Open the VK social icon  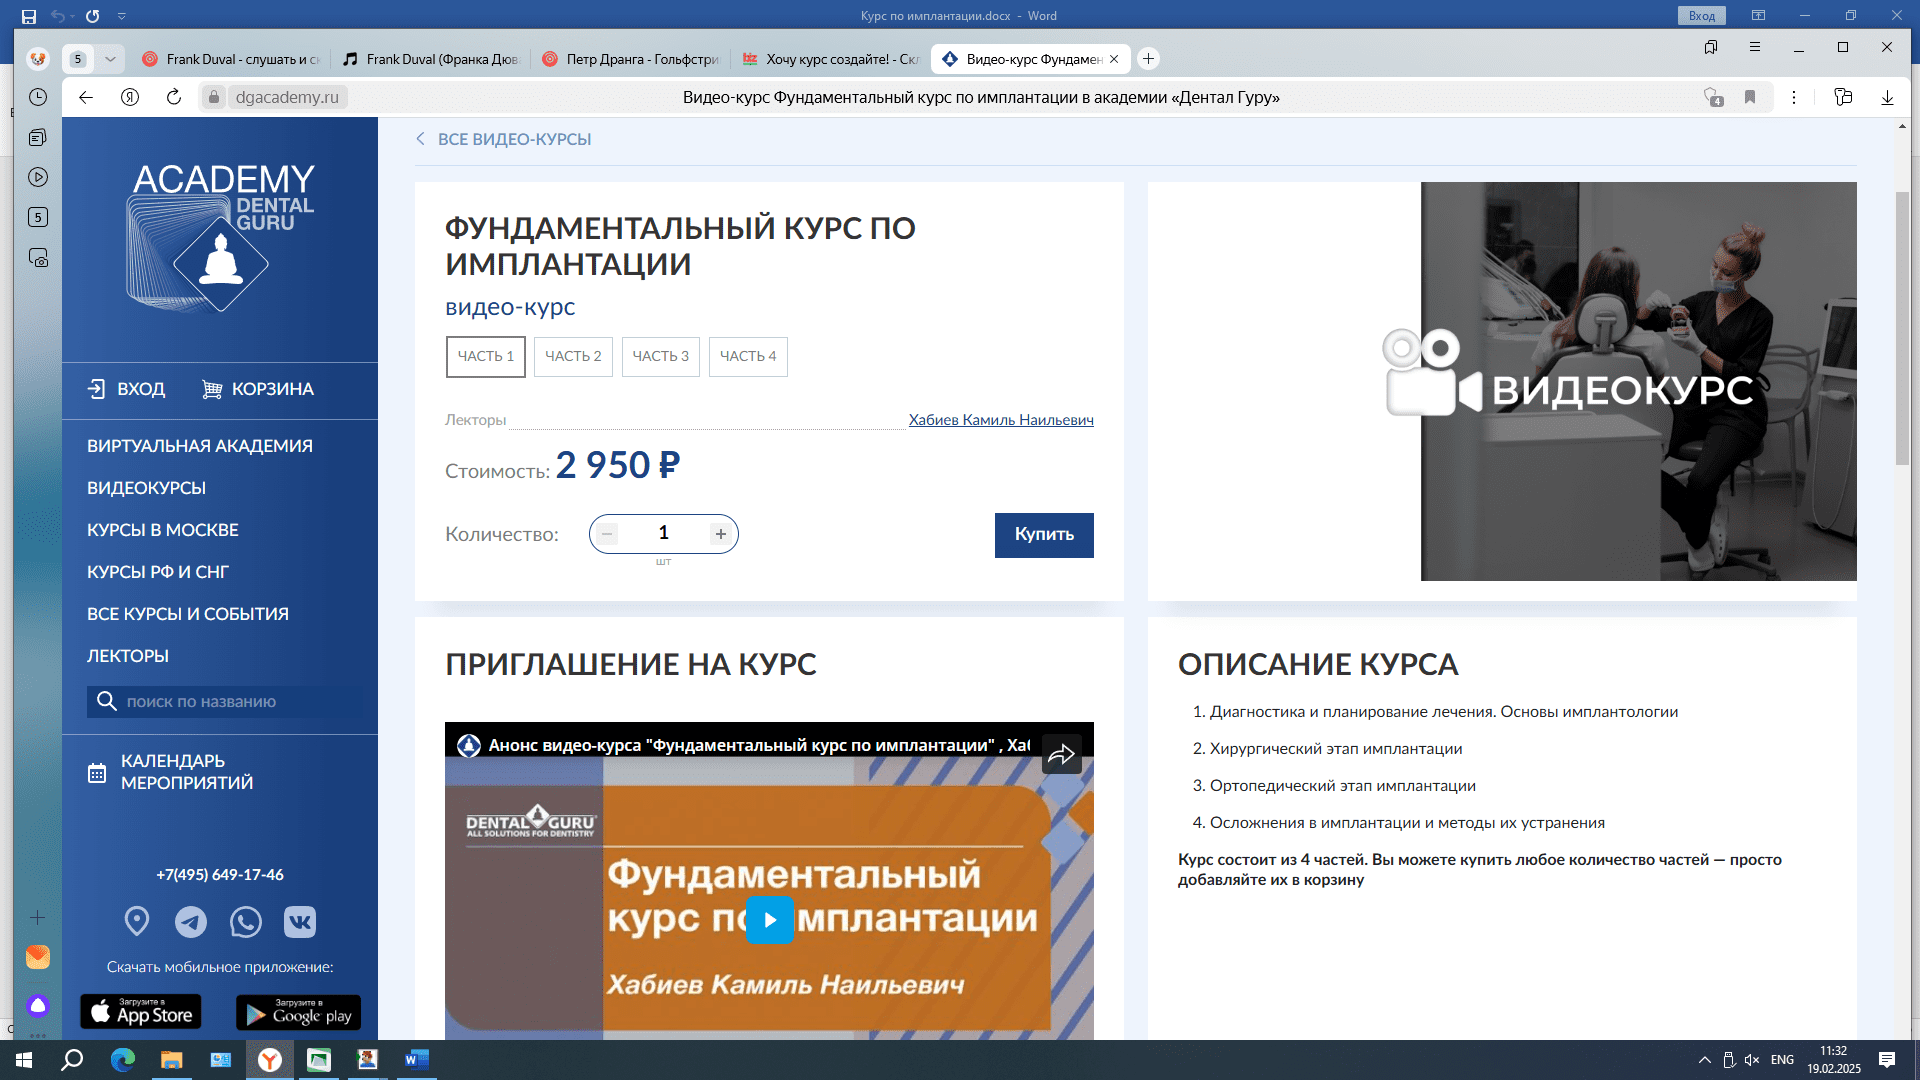[x=300, y=921]
